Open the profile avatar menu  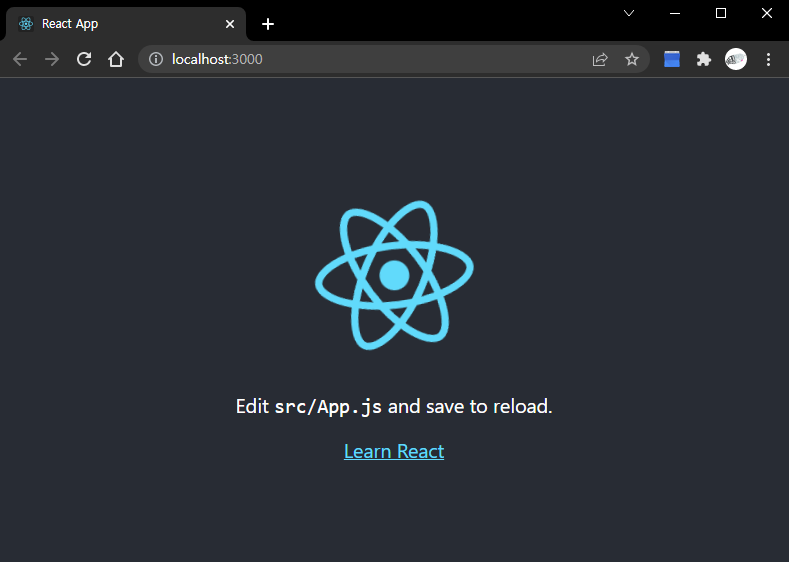736,59
